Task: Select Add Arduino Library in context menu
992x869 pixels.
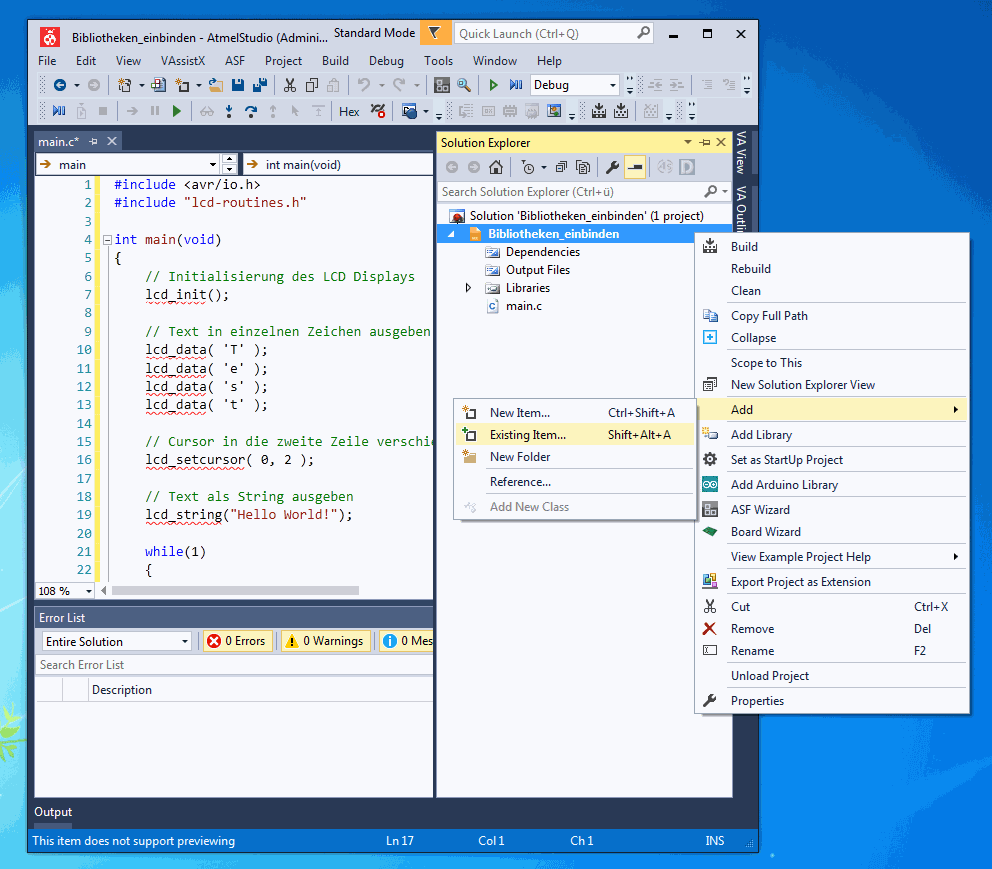Action: point(784,485)
